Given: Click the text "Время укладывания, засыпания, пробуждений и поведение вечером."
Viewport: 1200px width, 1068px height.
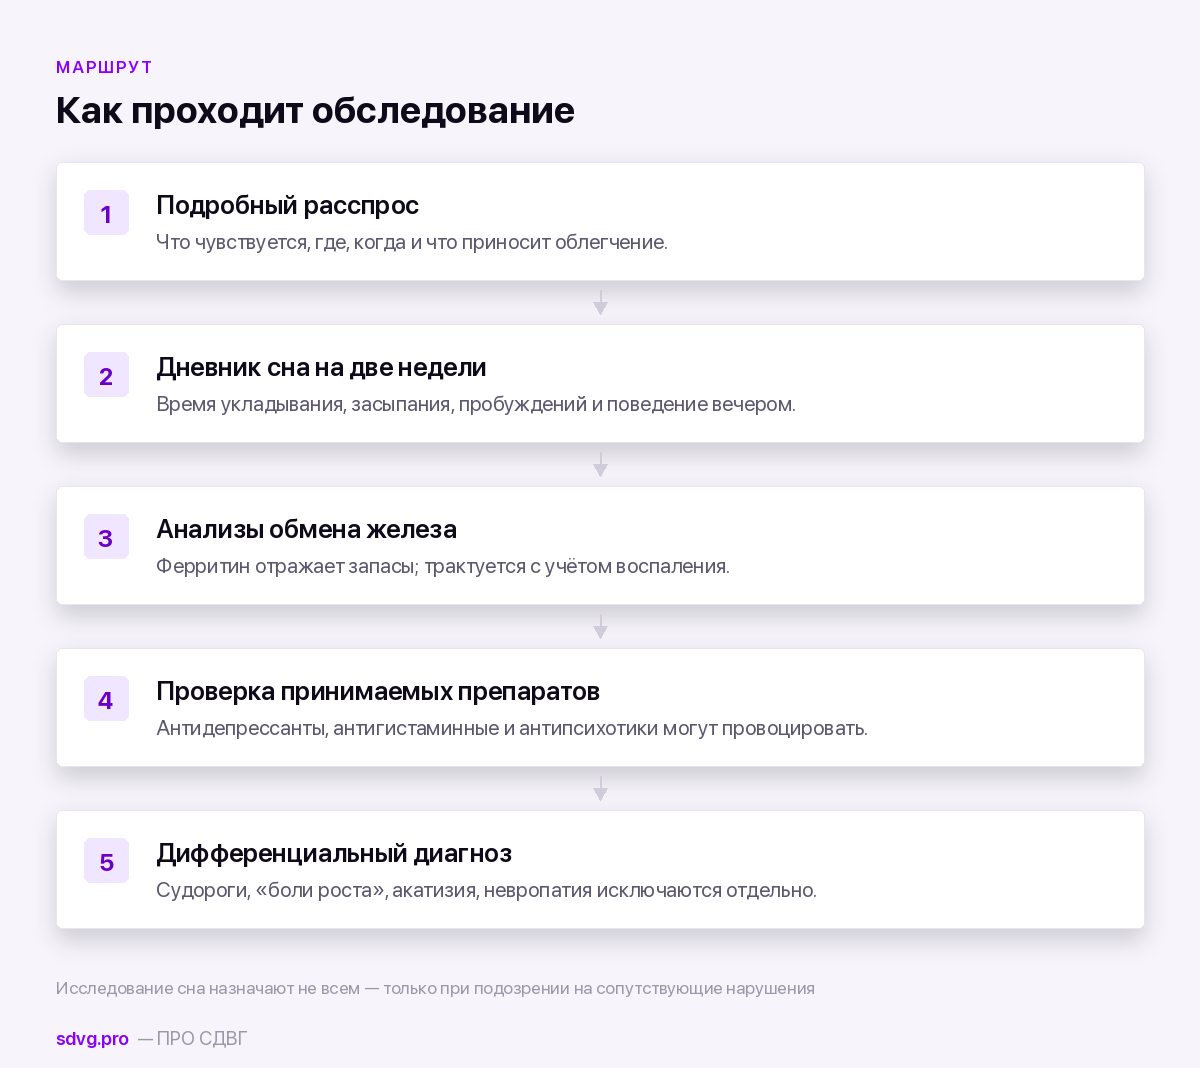Looking at the screenshot, I should (476, 404).
